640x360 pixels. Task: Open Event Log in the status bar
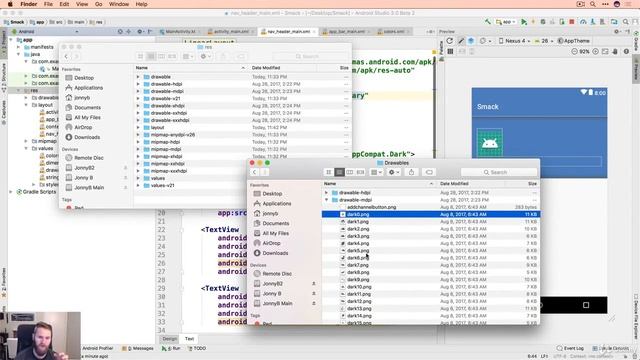pyautogui.click(x=571, y=348)
